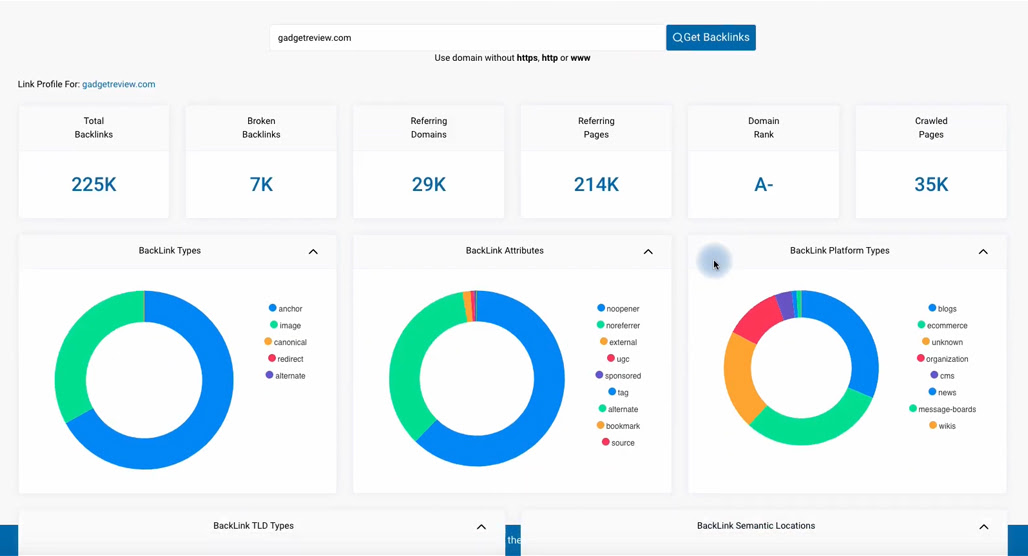Click red organization segment in Platform Types chart
This screenshot has width=1028, height=556.
757,321
